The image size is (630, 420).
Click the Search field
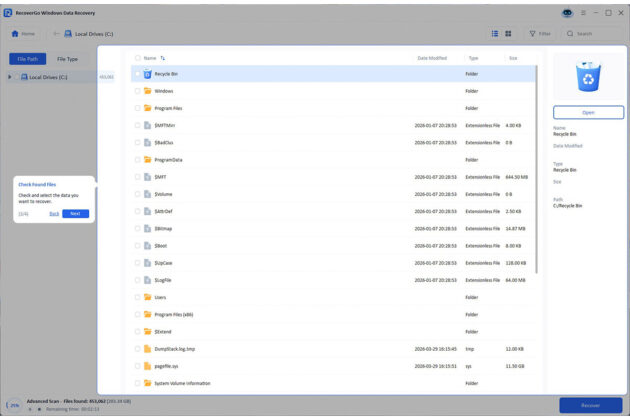coord(593,34)
